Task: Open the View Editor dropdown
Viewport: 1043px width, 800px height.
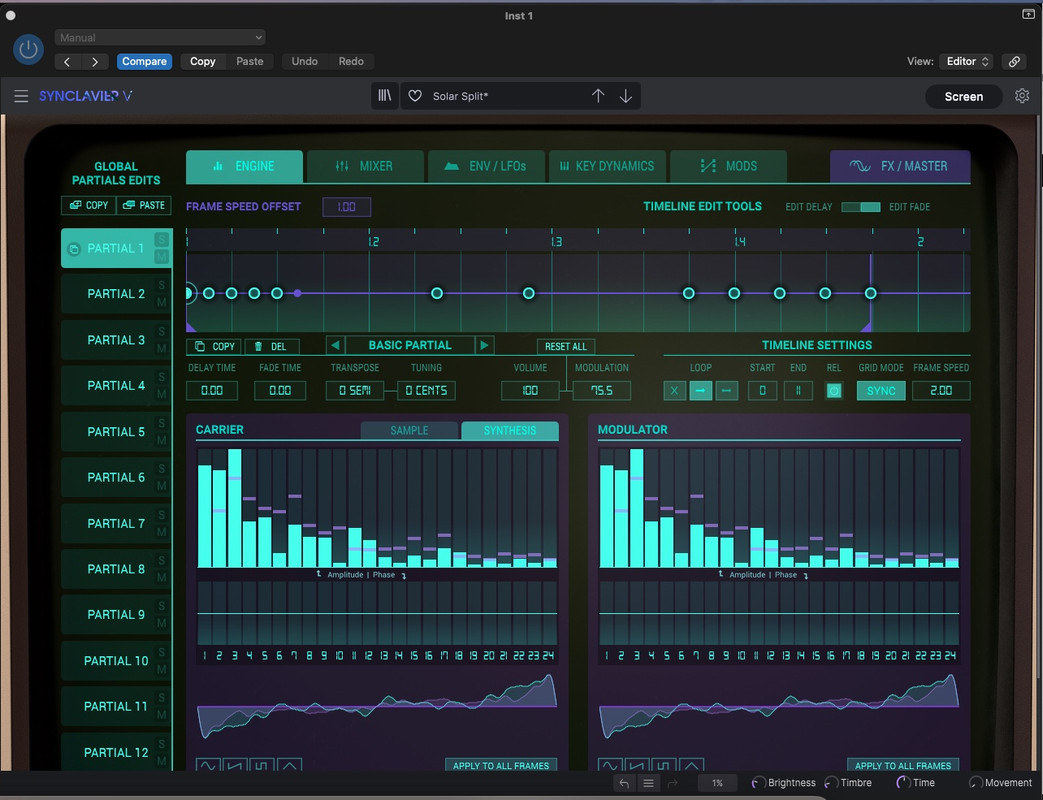Action: pos(967,61)
